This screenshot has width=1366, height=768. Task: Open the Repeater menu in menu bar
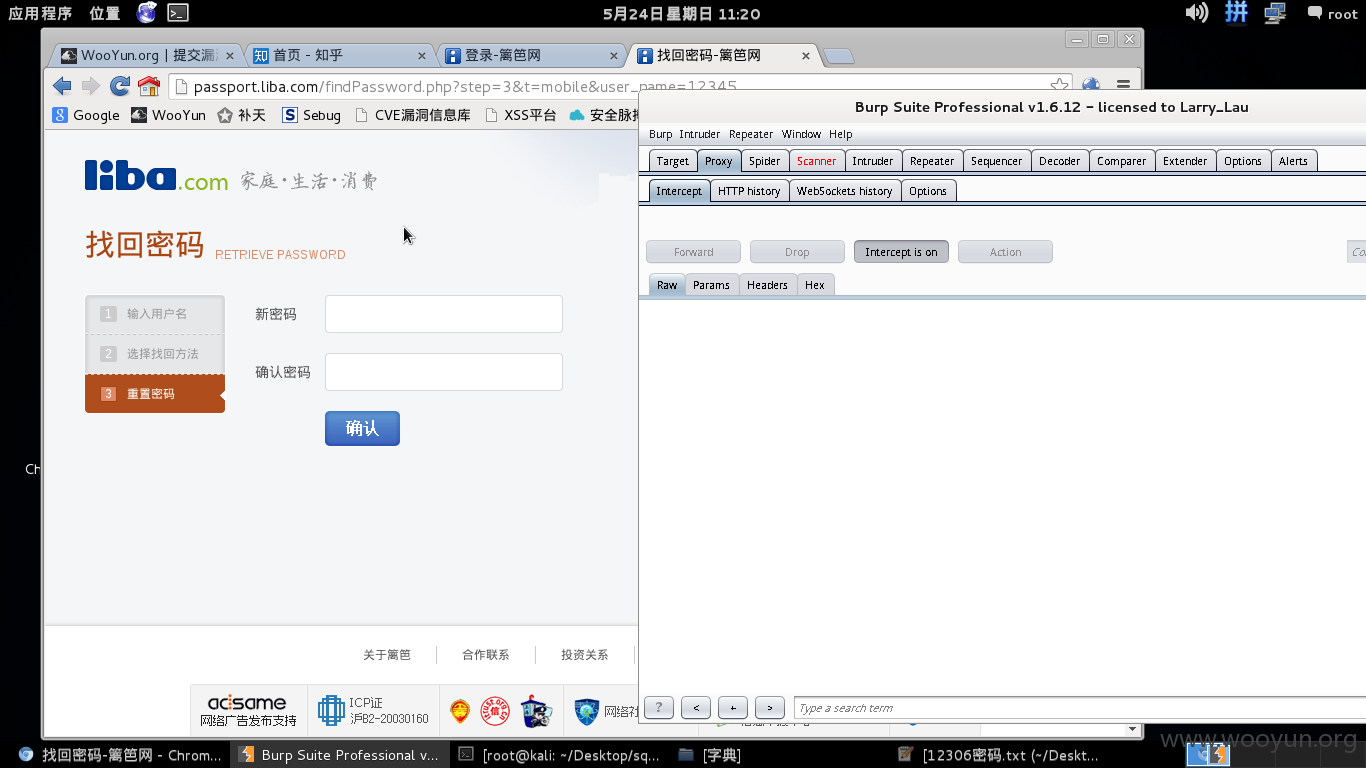(x=751, y=134)
